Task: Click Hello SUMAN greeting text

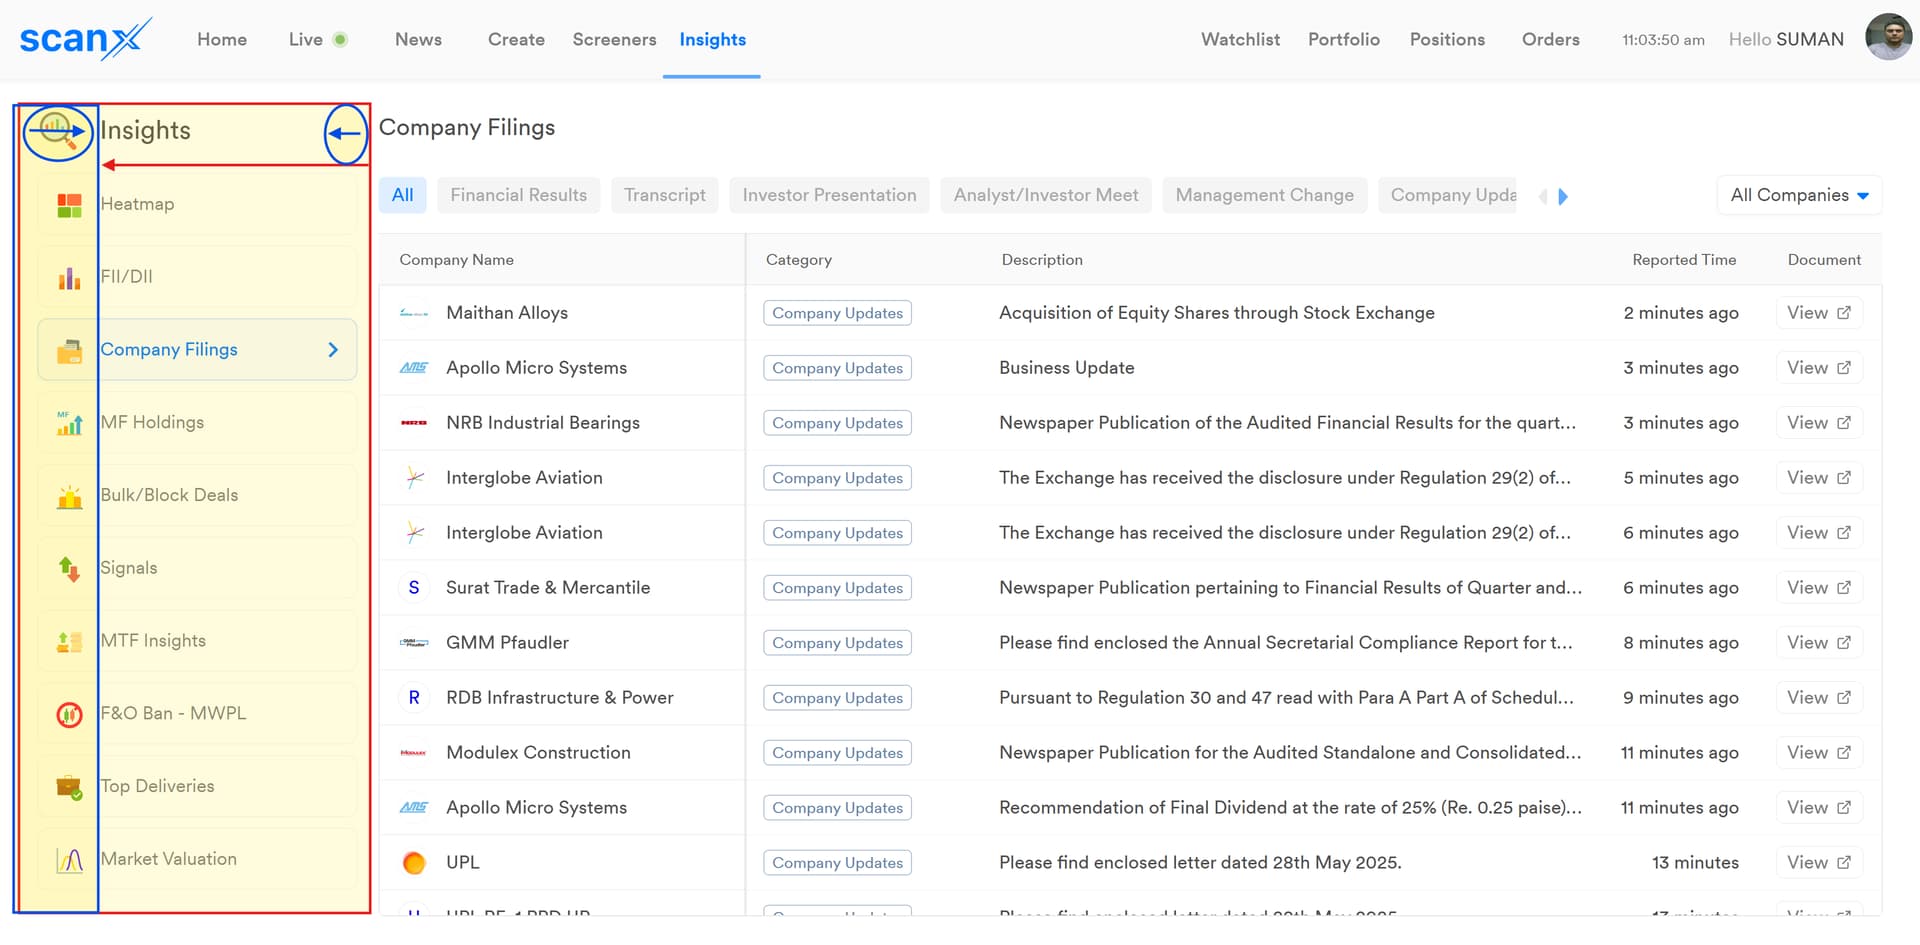Action: pos(1786,39)
